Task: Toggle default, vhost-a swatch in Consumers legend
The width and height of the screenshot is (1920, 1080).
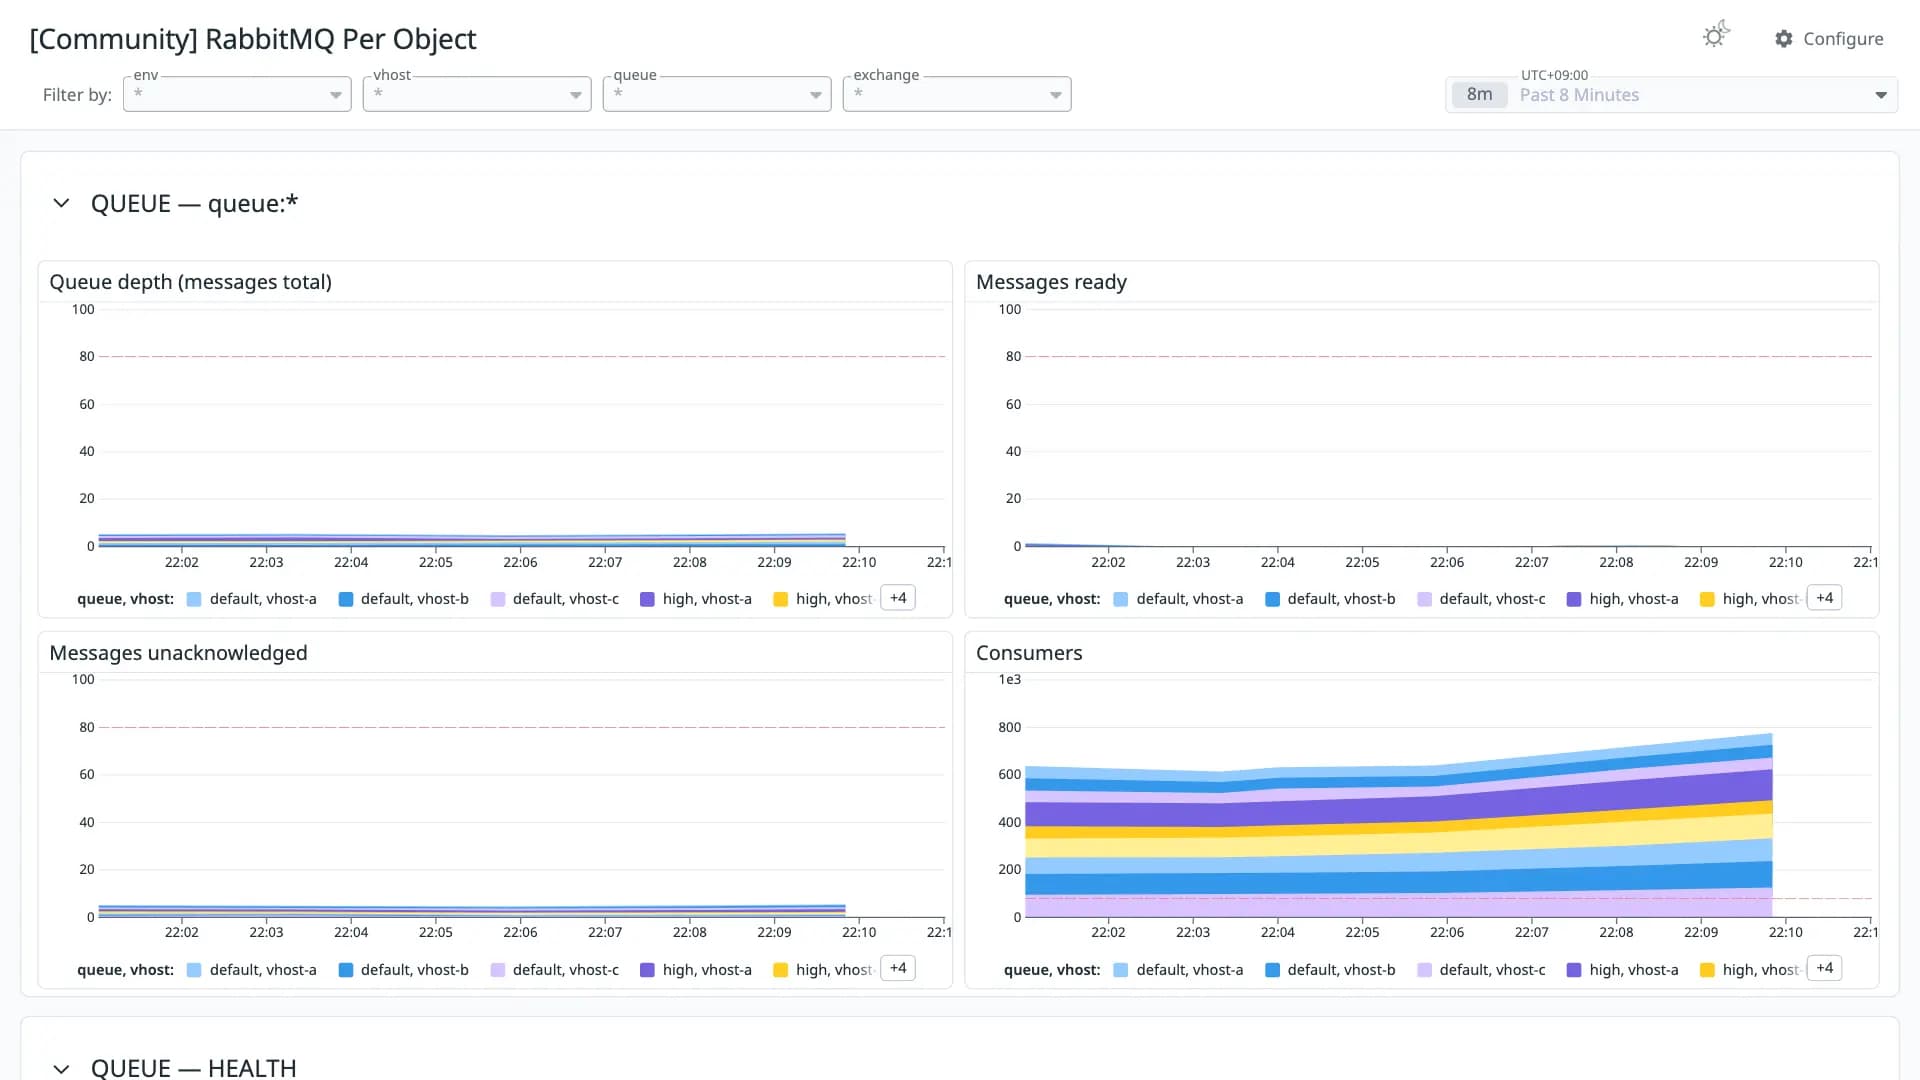Action: pyautogui.click(x=1121, y=970)
